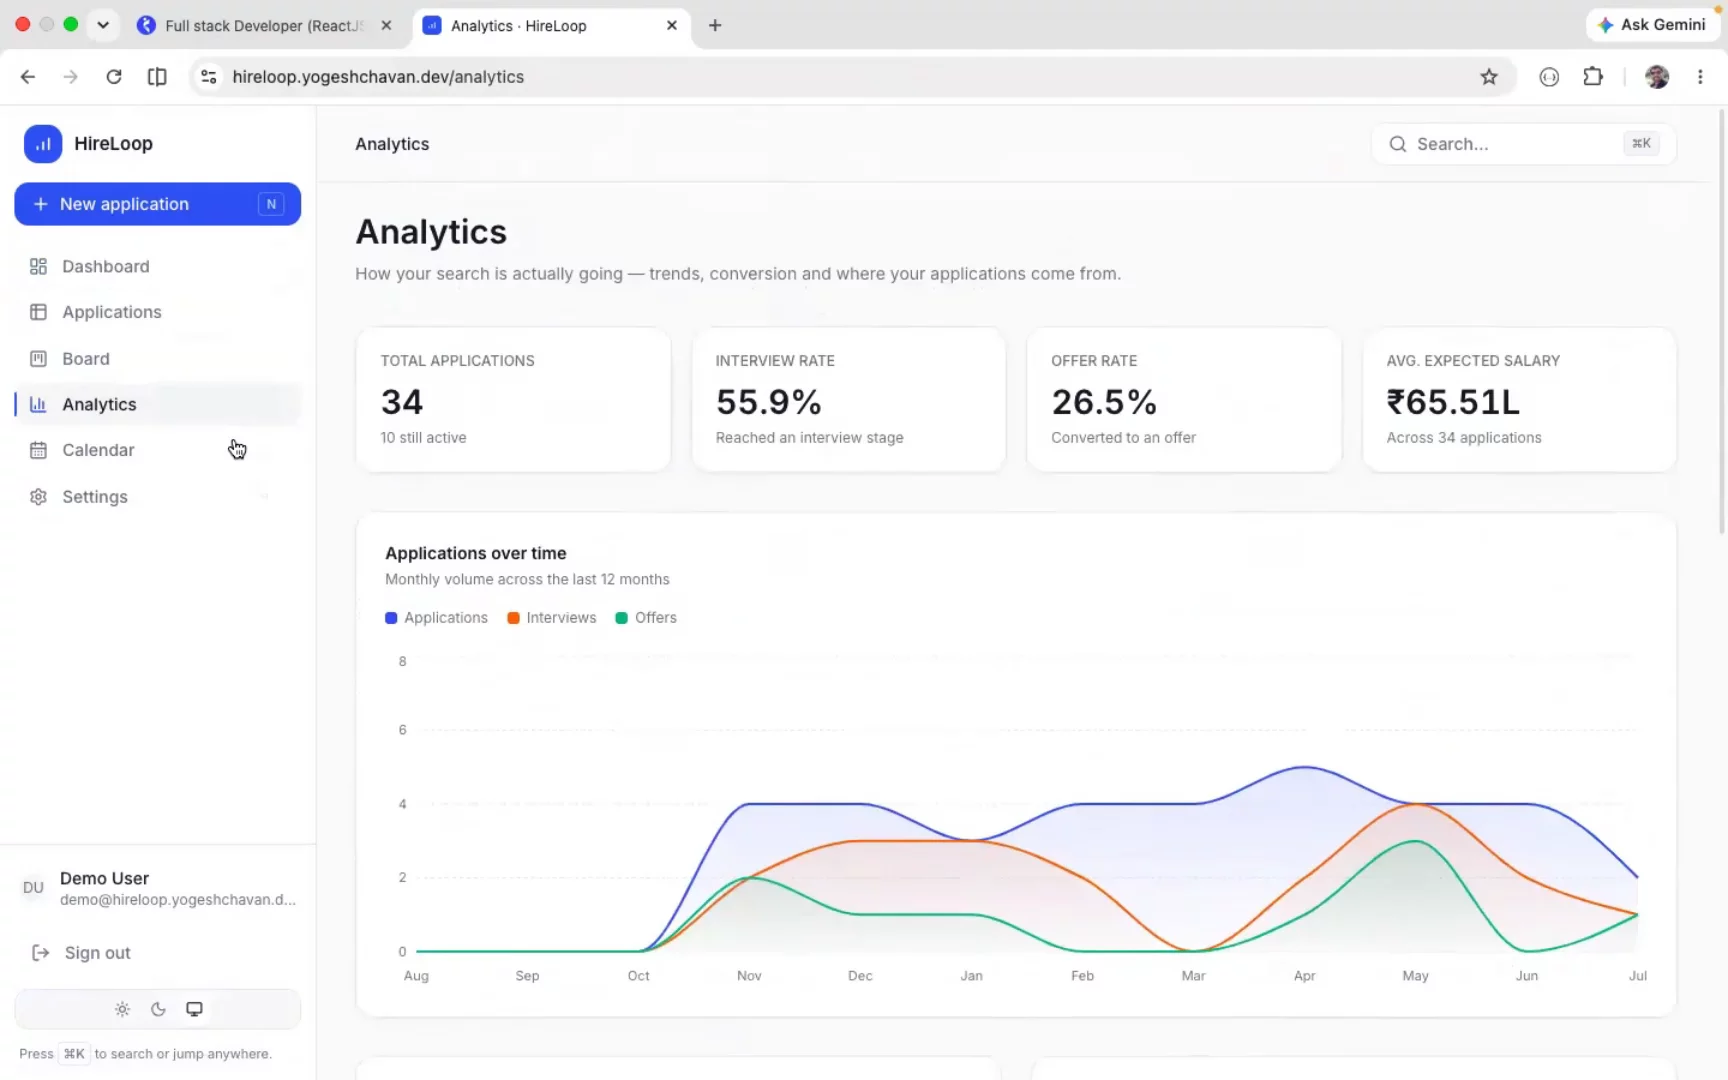Image resolution: width=1728 pixels, height=1080 pixels.
Task: Close the Analytics HireLoop tab
Action: tap(672, 25)
